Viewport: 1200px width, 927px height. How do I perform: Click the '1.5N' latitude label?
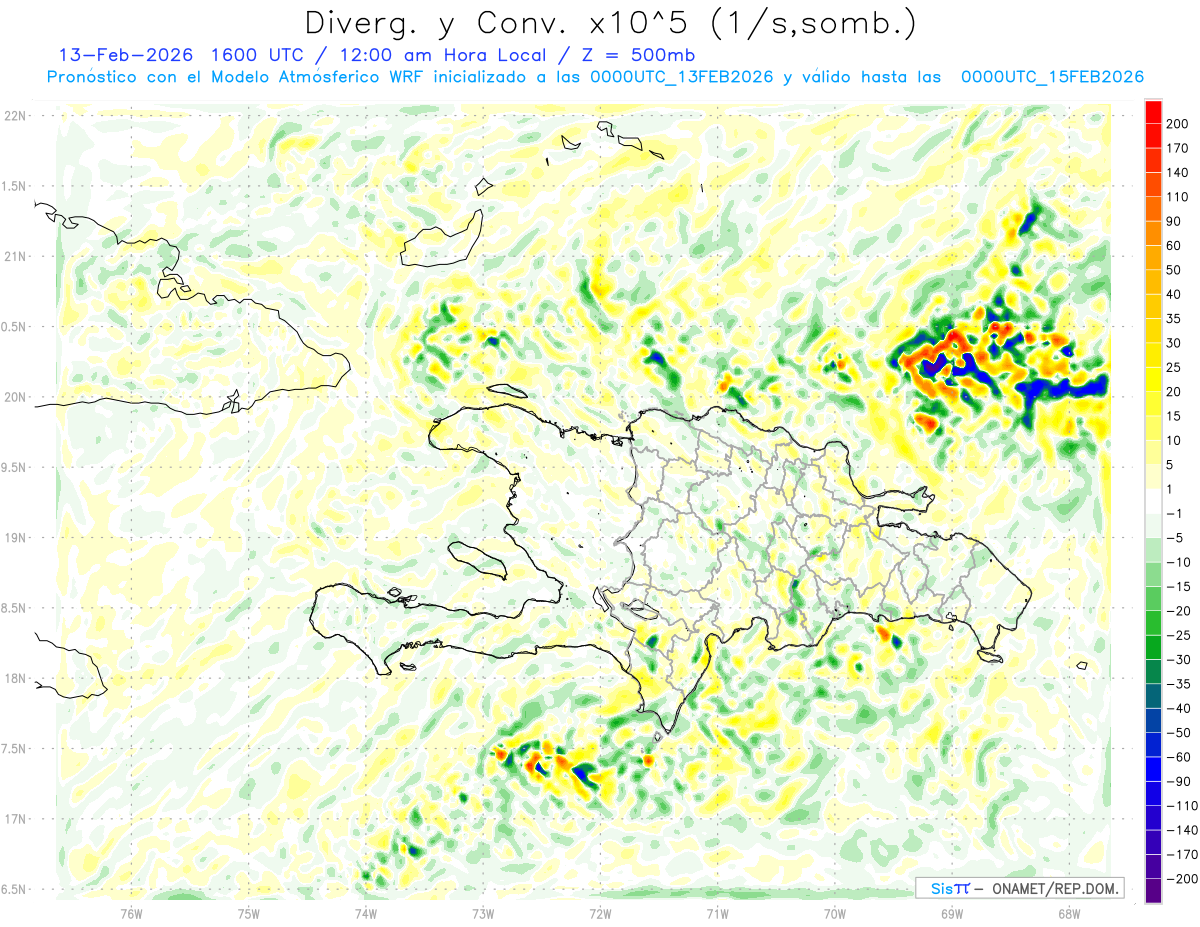[x=15, y=186]
